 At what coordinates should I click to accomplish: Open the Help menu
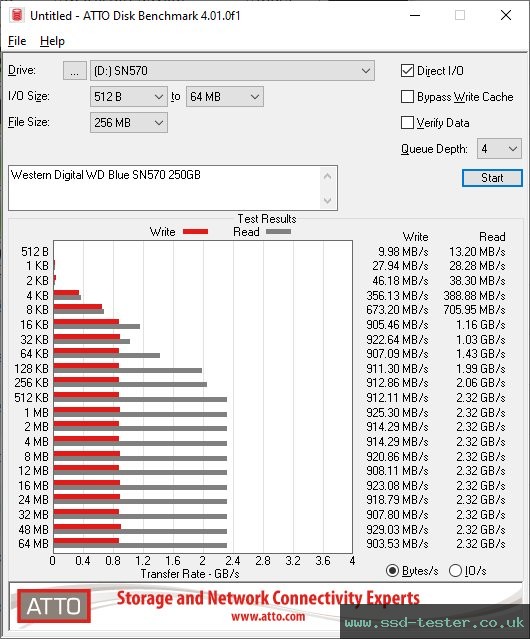tap(52, 41)
